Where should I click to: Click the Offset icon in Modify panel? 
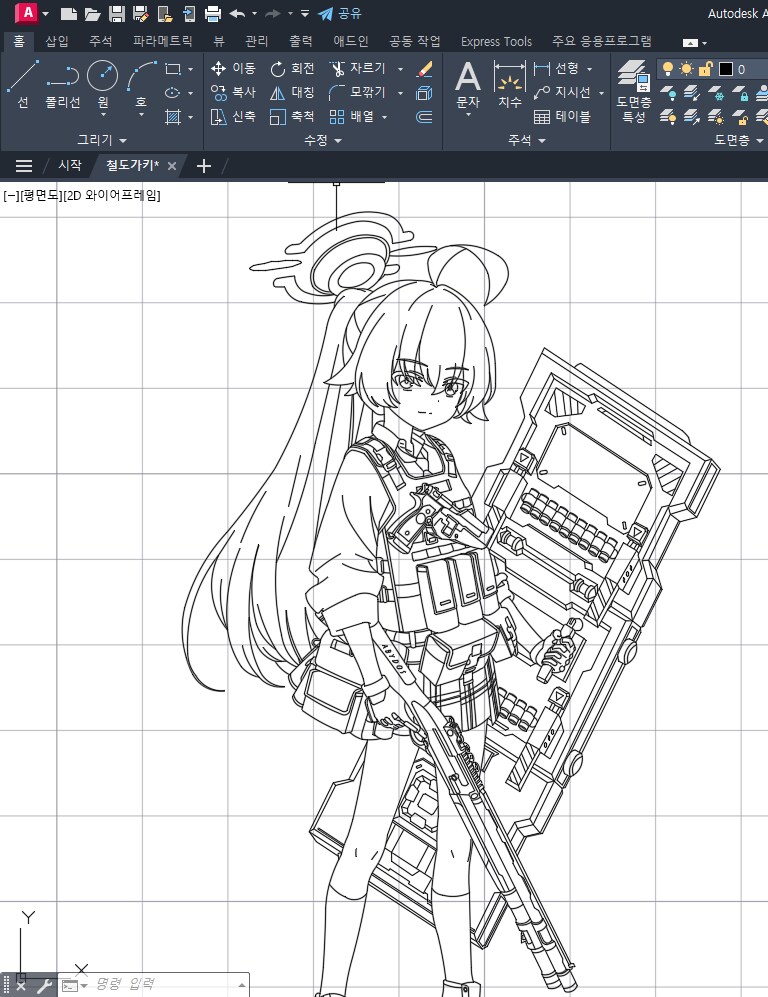(424, 117)
